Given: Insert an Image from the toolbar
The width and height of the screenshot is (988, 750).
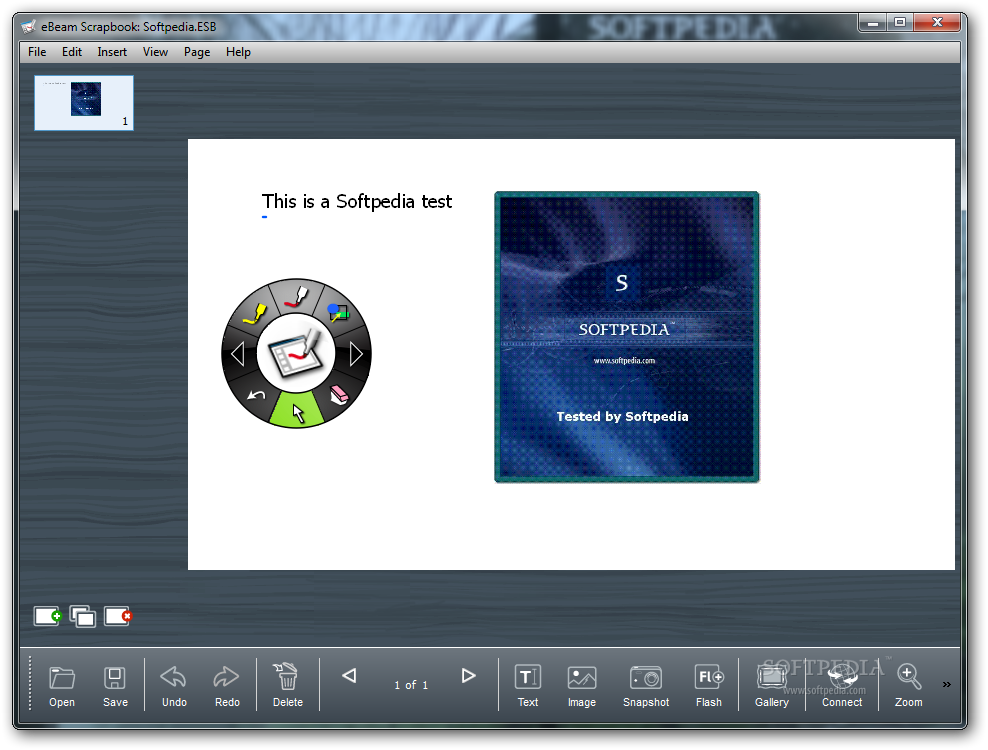Looking at the screenshot, I should (x=582, y=686).
